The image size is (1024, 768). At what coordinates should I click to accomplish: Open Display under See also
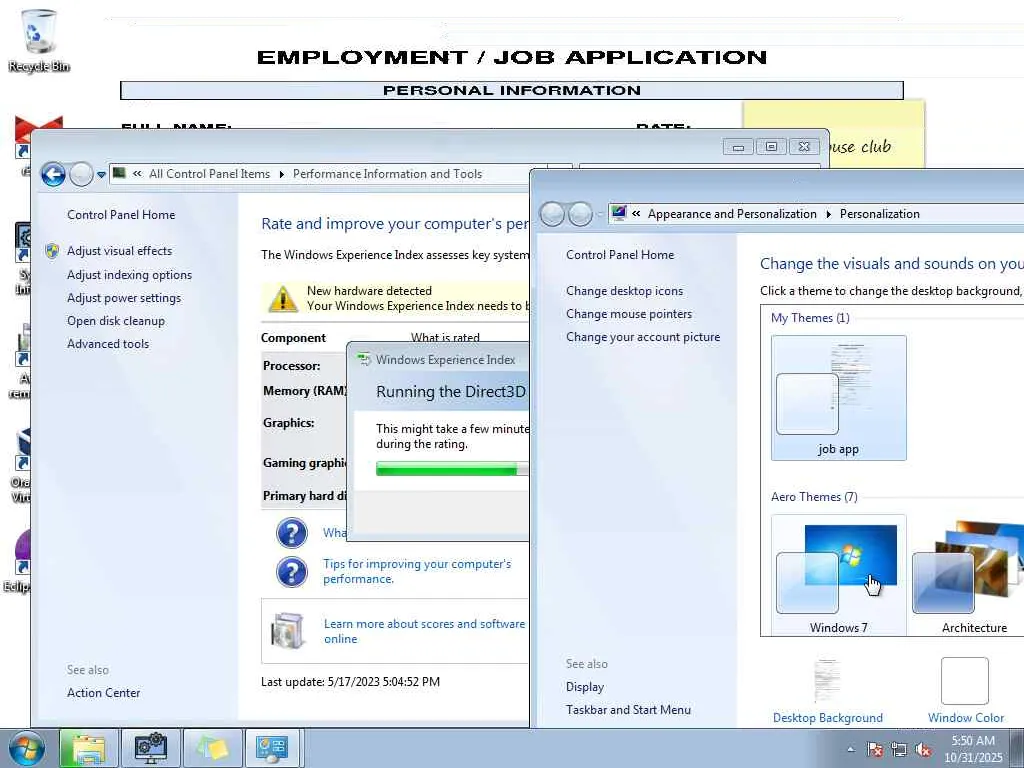coord(584,687)
